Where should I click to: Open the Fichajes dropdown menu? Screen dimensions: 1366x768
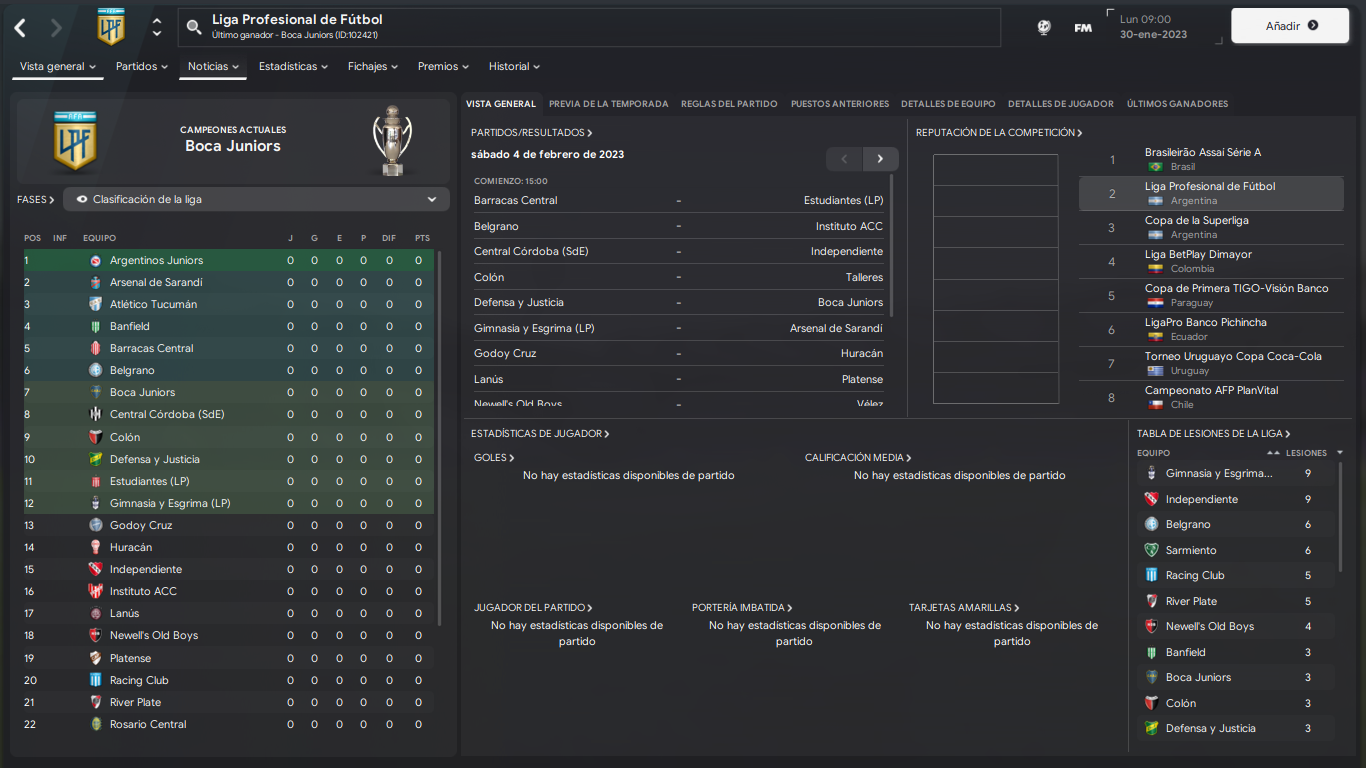pyautogui.click(x=372, y=67)
